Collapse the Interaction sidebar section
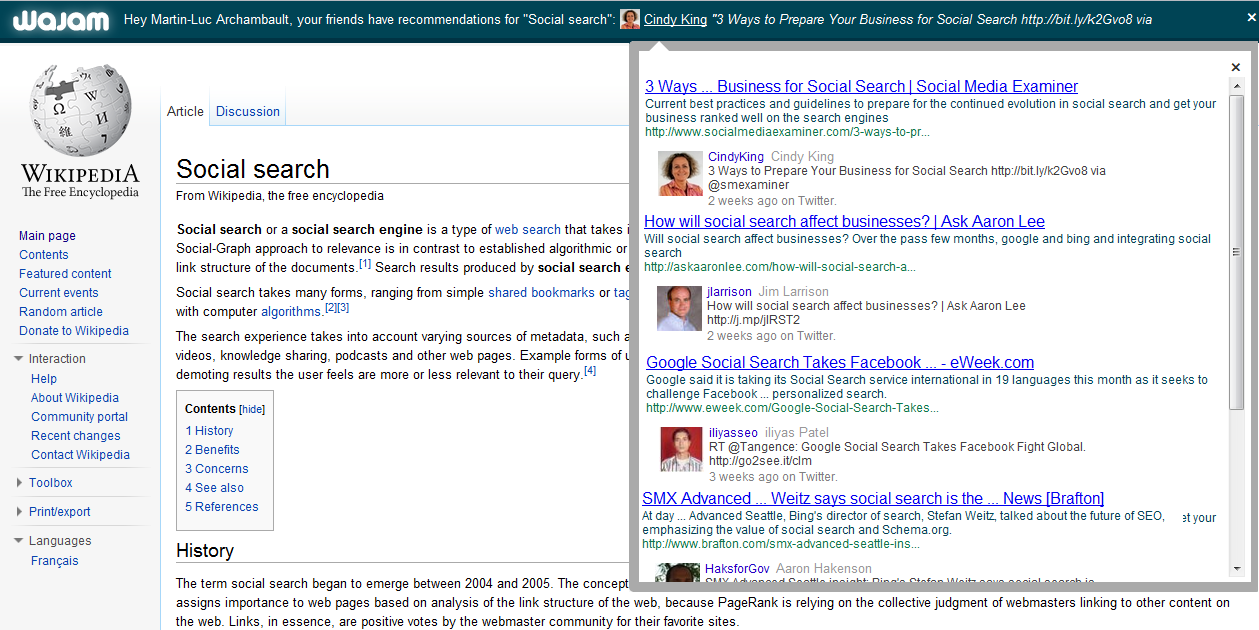Image resolution: width=1259 pixels, height=630 pixels. [19, 359]
